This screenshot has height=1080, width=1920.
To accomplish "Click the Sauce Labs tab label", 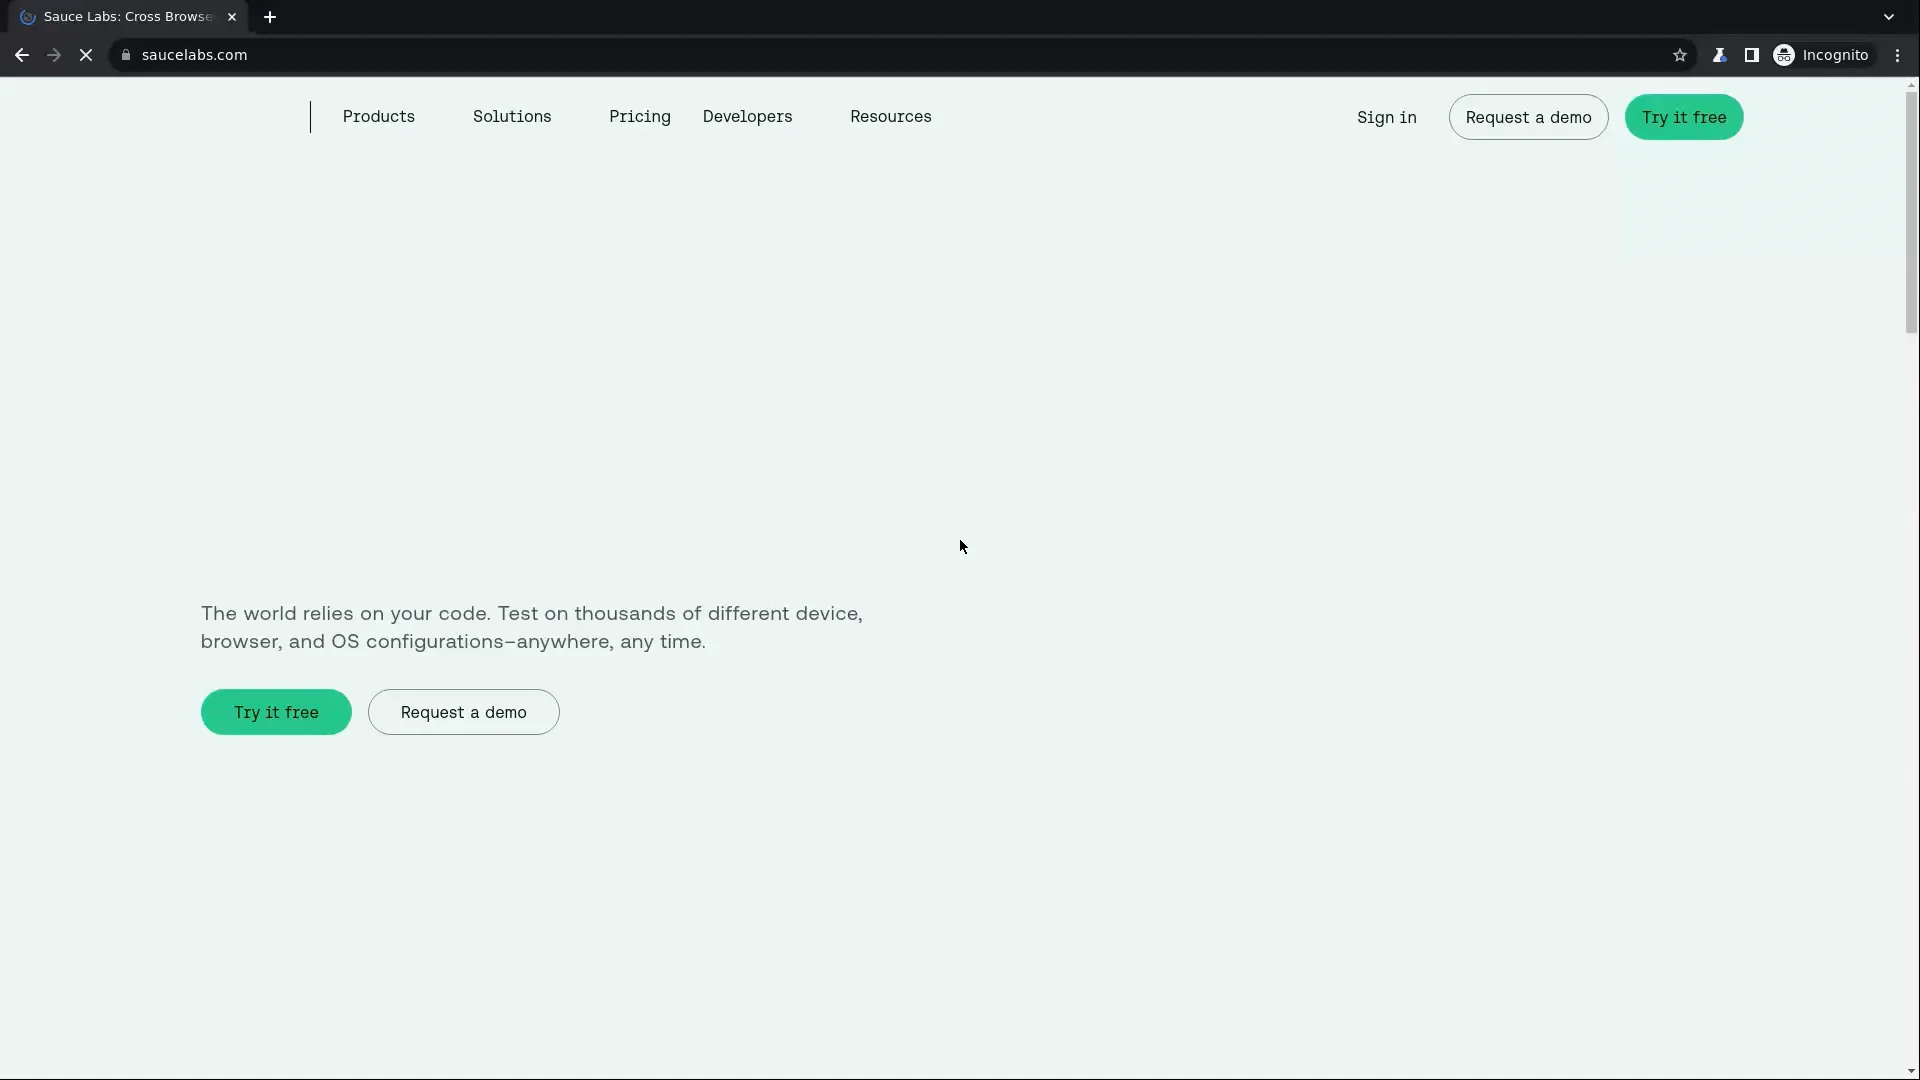I will [125, 16].
